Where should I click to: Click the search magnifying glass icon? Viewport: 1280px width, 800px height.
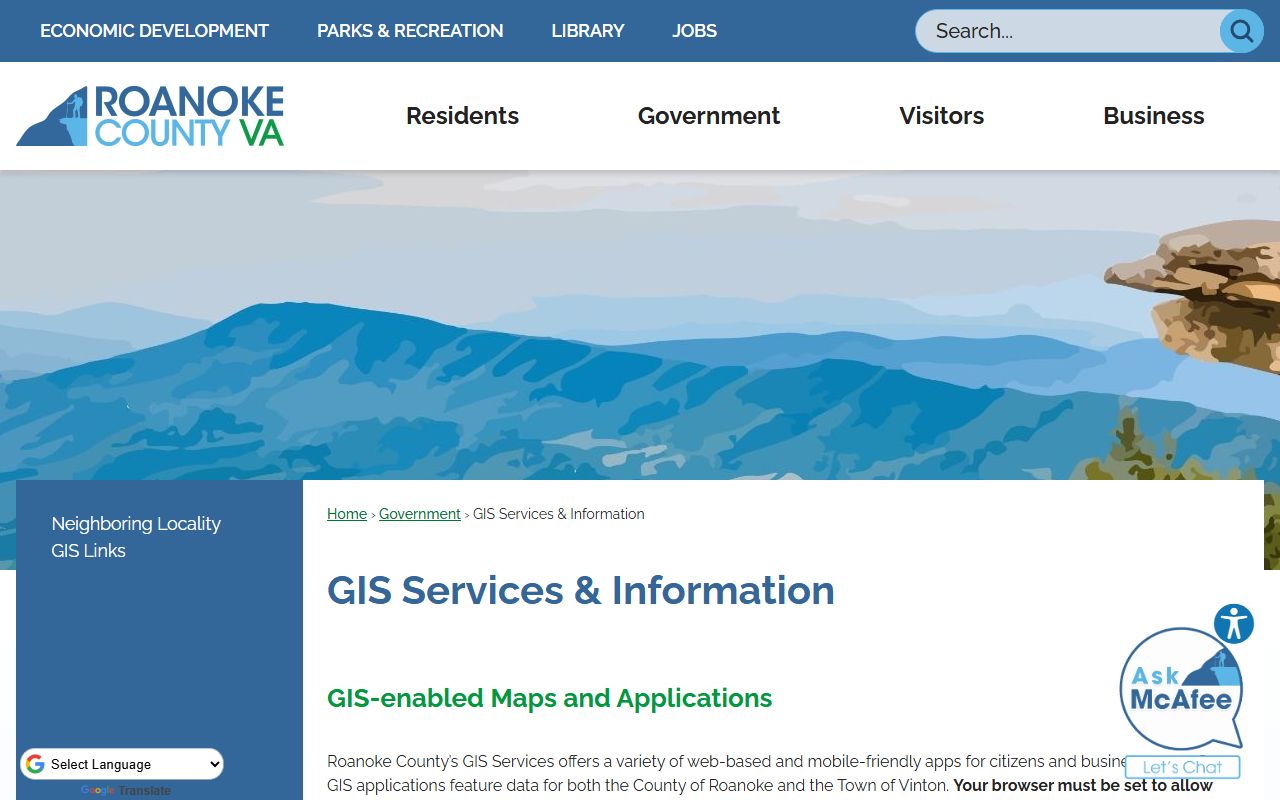[1241, 31]
